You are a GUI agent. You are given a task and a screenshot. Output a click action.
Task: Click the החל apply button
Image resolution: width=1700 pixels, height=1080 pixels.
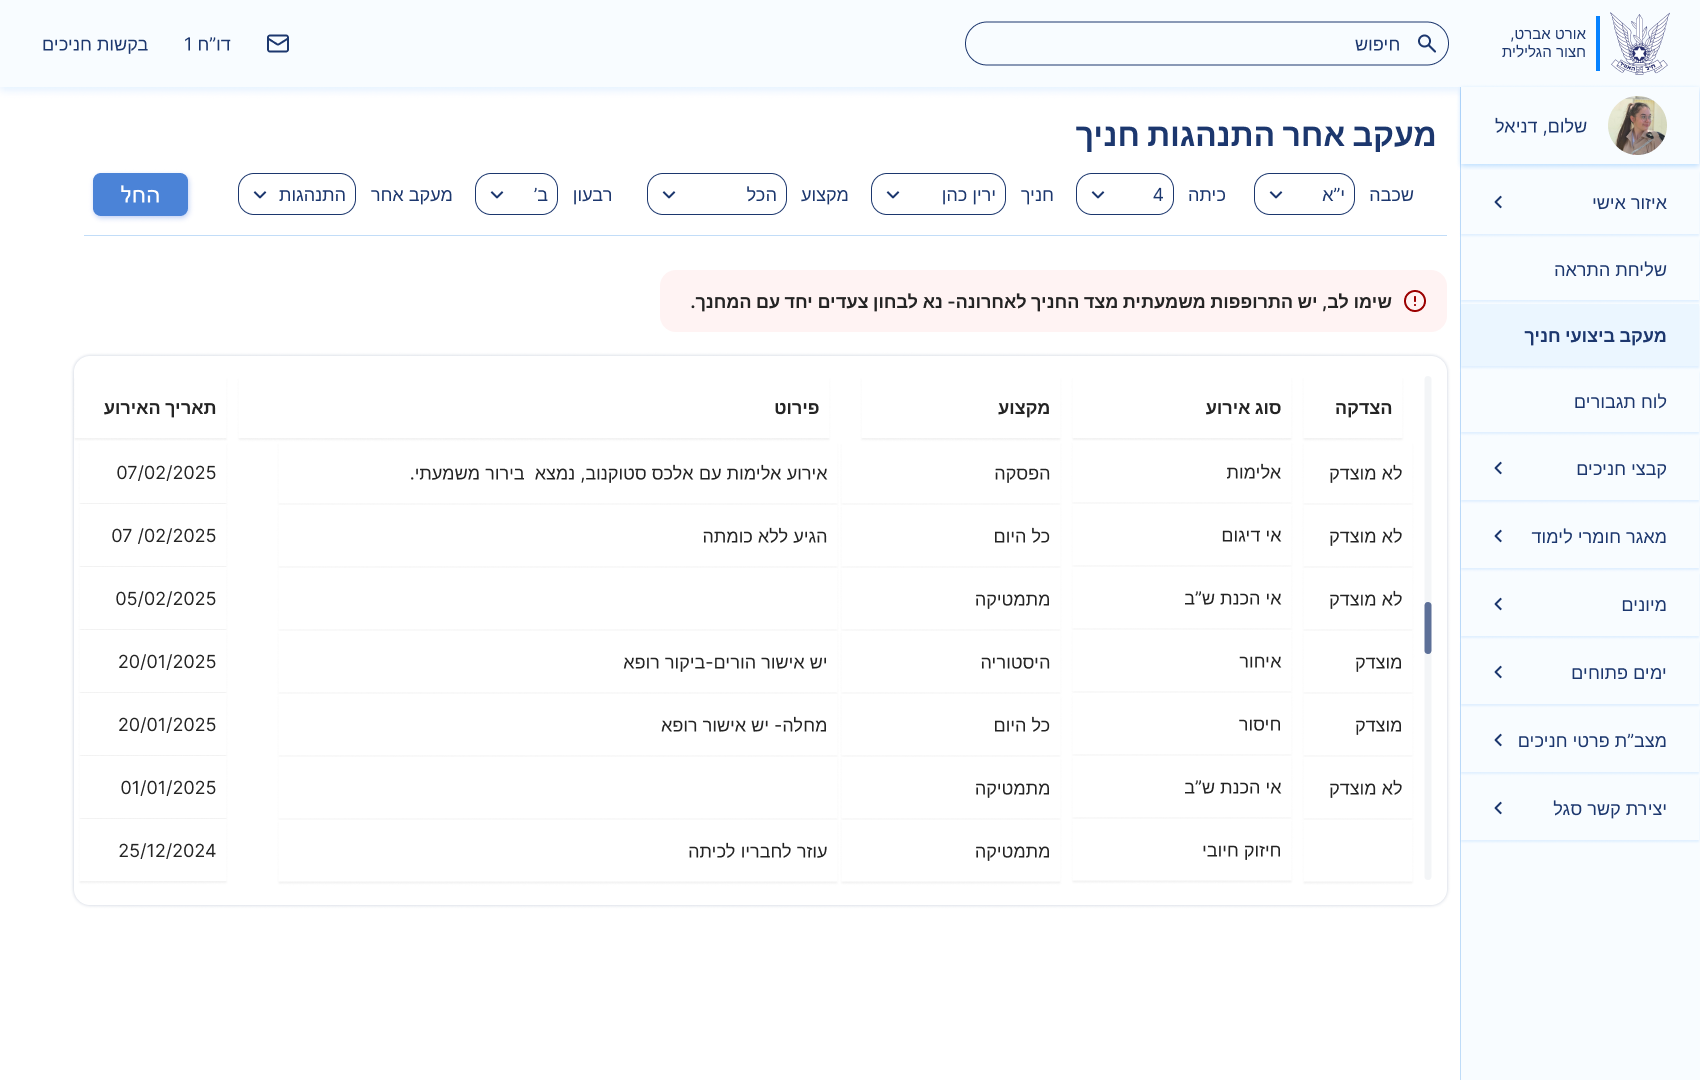(140, 194)
